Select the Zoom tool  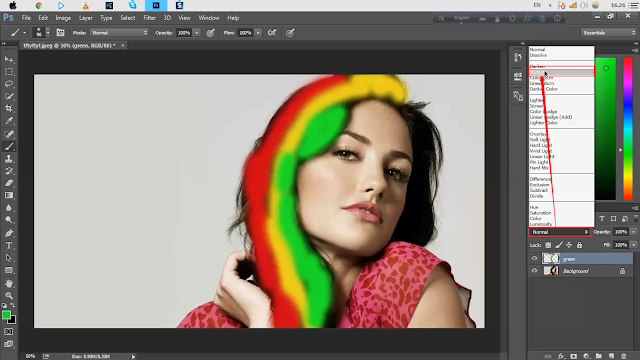pyautogui.click(x=9, y=296)
